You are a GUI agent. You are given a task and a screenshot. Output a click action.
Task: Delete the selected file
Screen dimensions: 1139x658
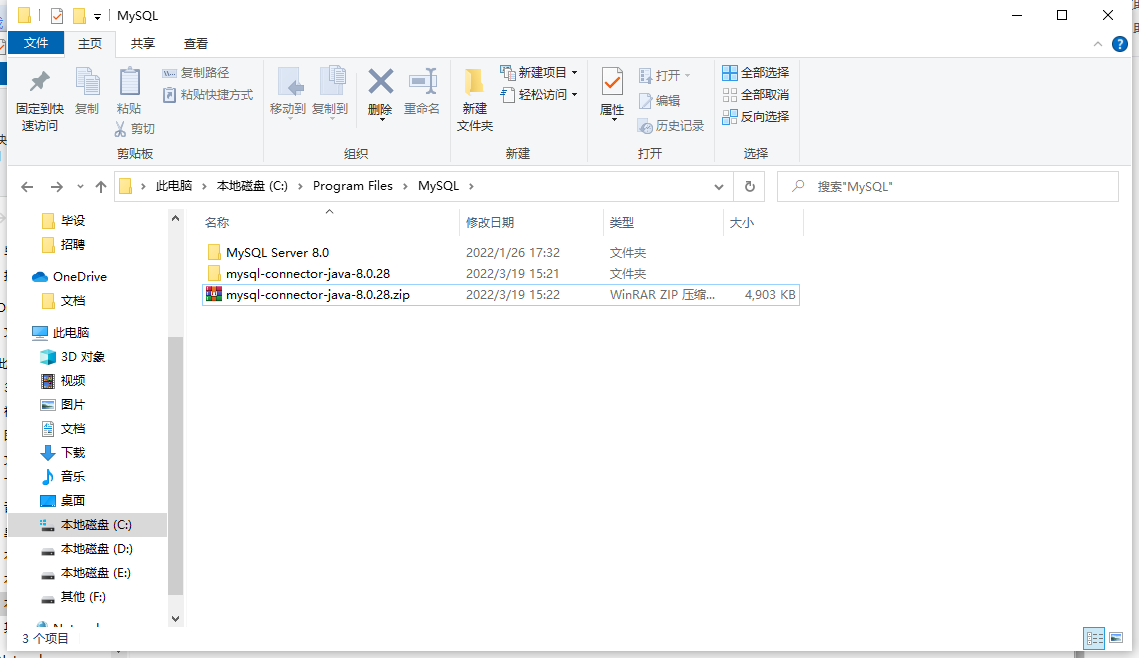380,94
